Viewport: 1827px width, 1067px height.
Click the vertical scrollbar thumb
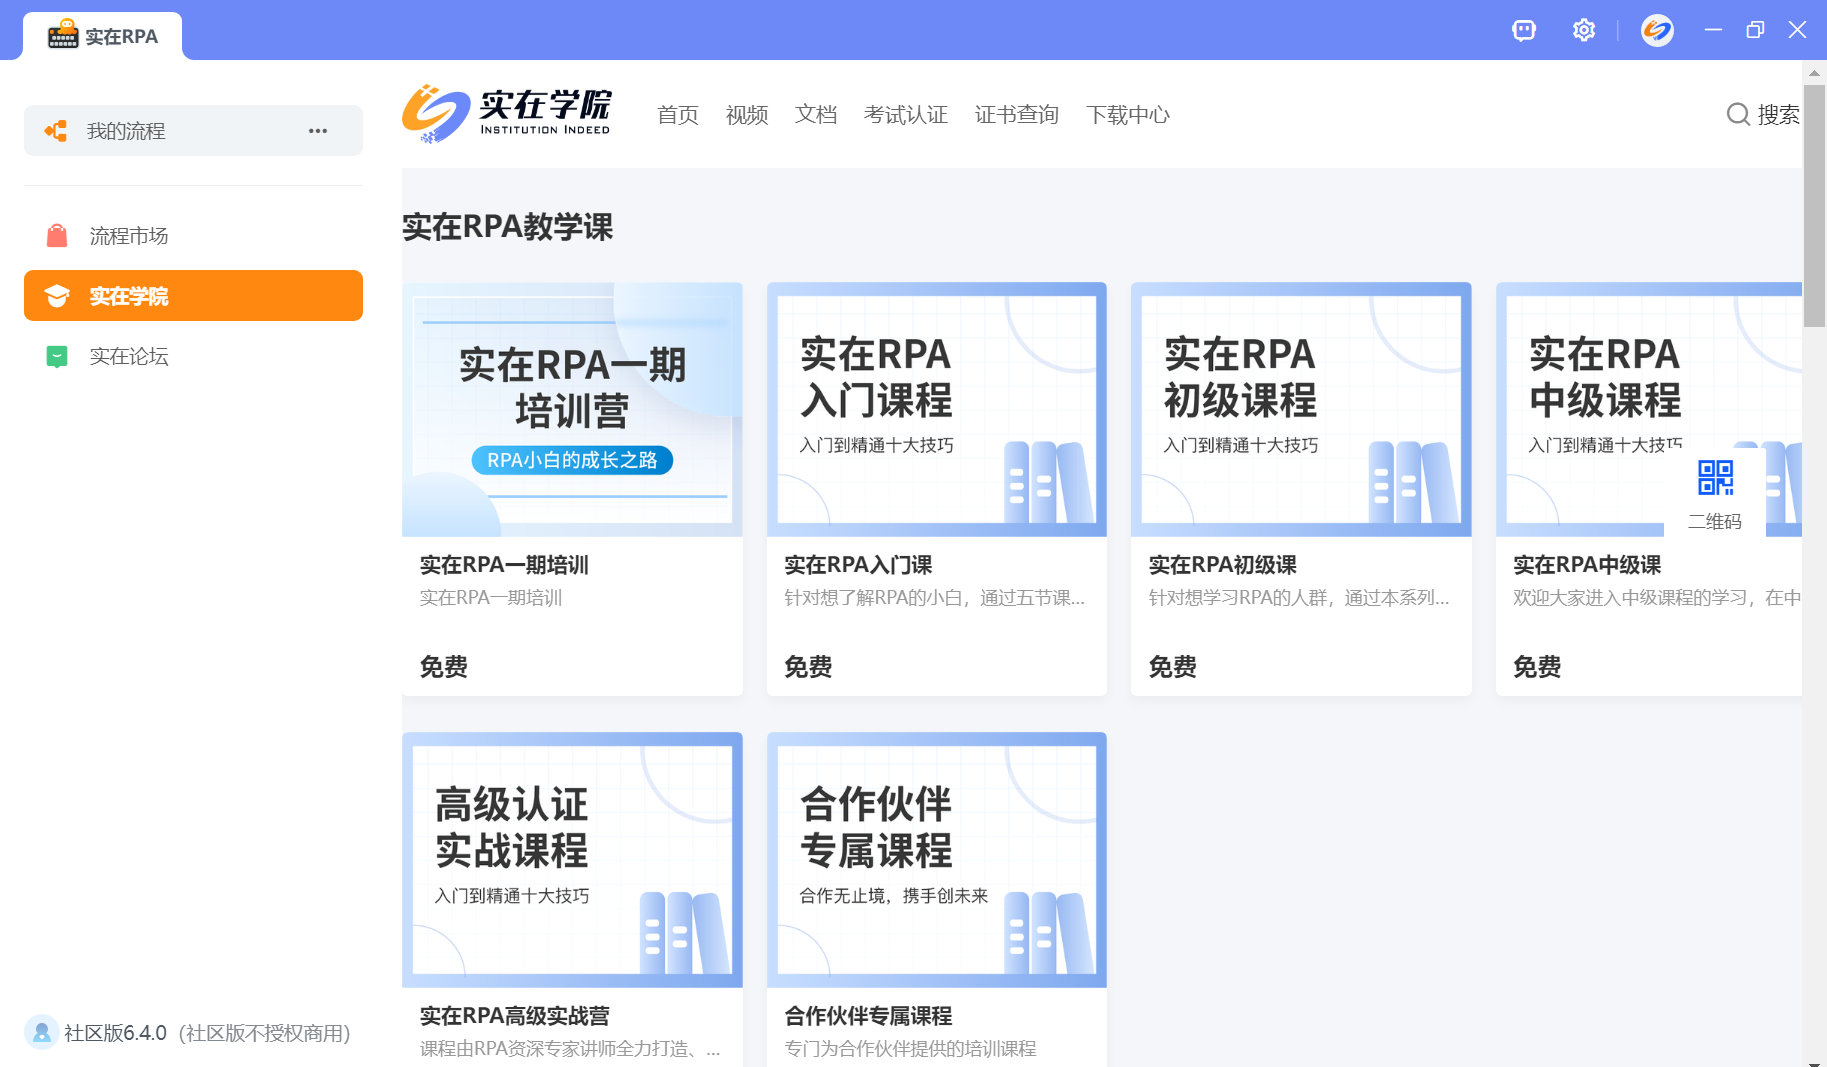(x=1814, y=205)
